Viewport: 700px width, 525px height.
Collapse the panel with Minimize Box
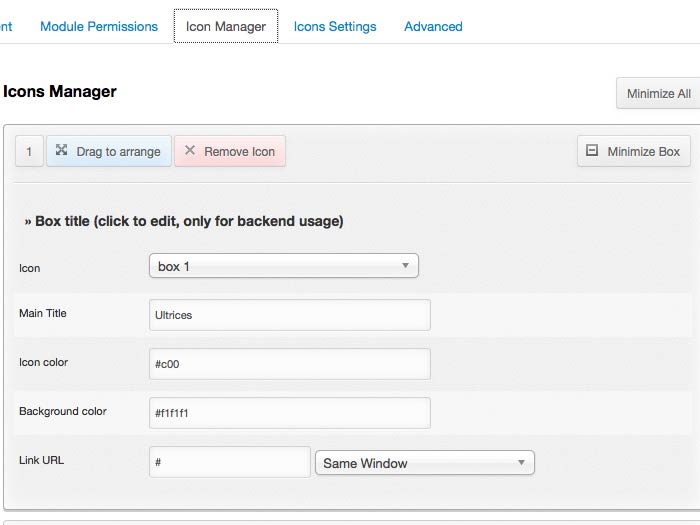(x=633, y=151)
